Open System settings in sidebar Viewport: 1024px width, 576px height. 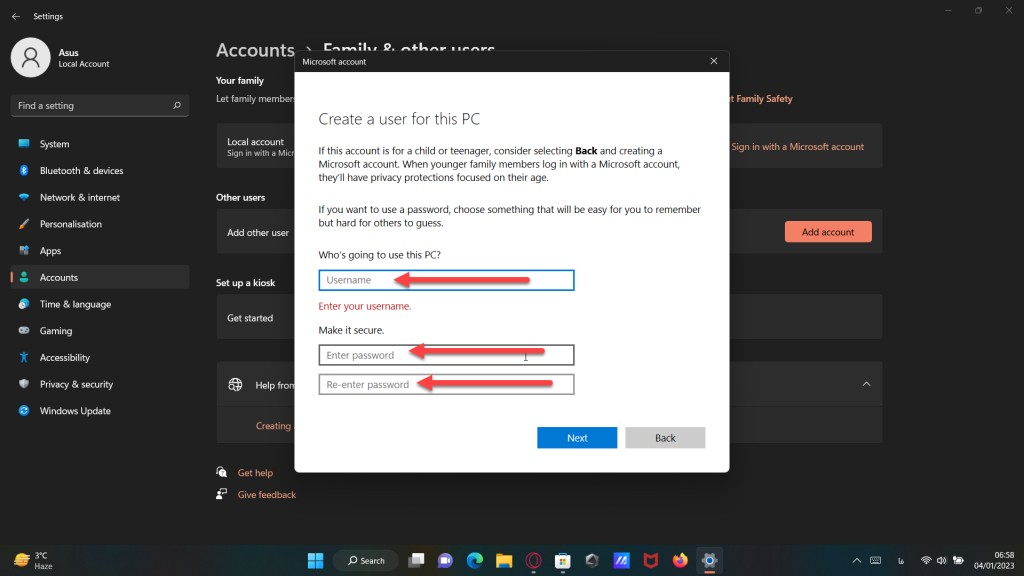54,144
